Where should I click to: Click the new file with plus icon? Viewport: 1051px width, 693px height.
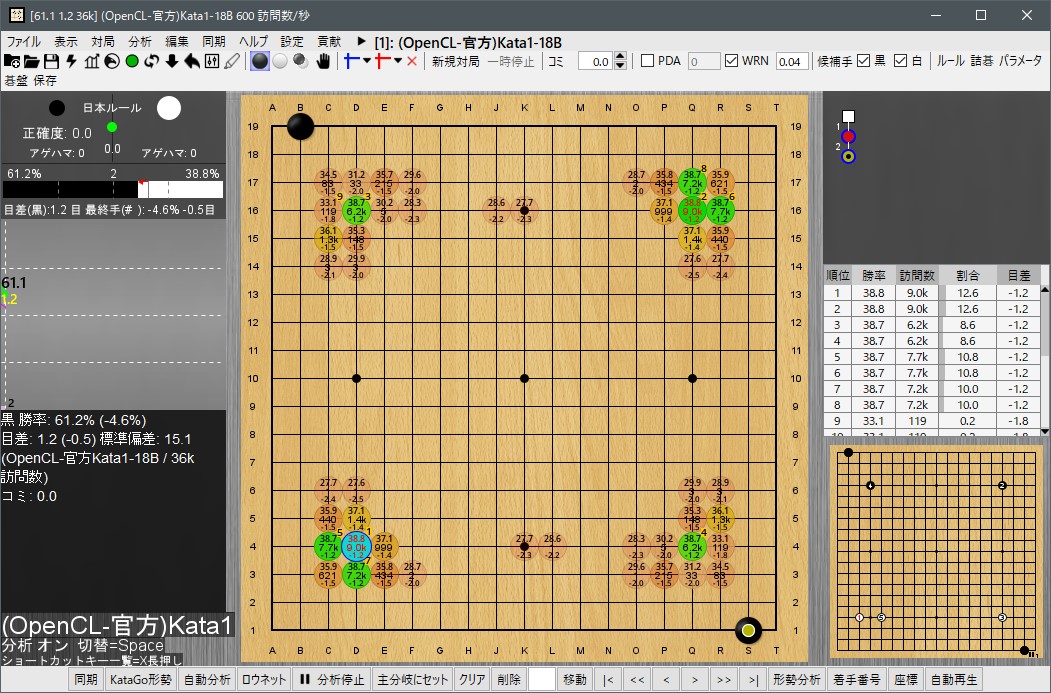[11, 61]
